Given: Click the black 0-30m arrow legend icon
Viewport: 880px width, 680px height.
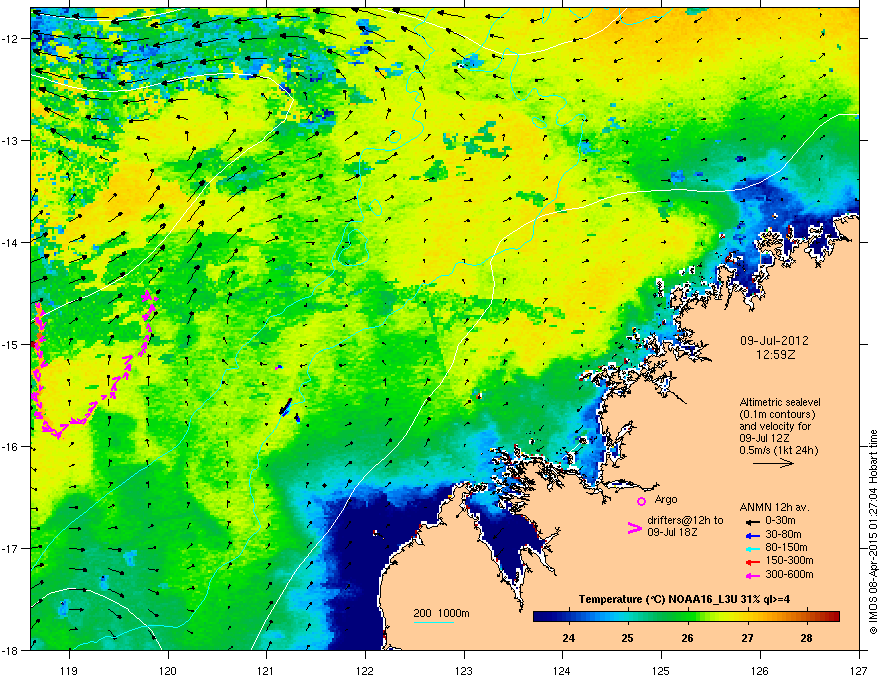Looking at the screenshot, I should [x=752, y=521].
